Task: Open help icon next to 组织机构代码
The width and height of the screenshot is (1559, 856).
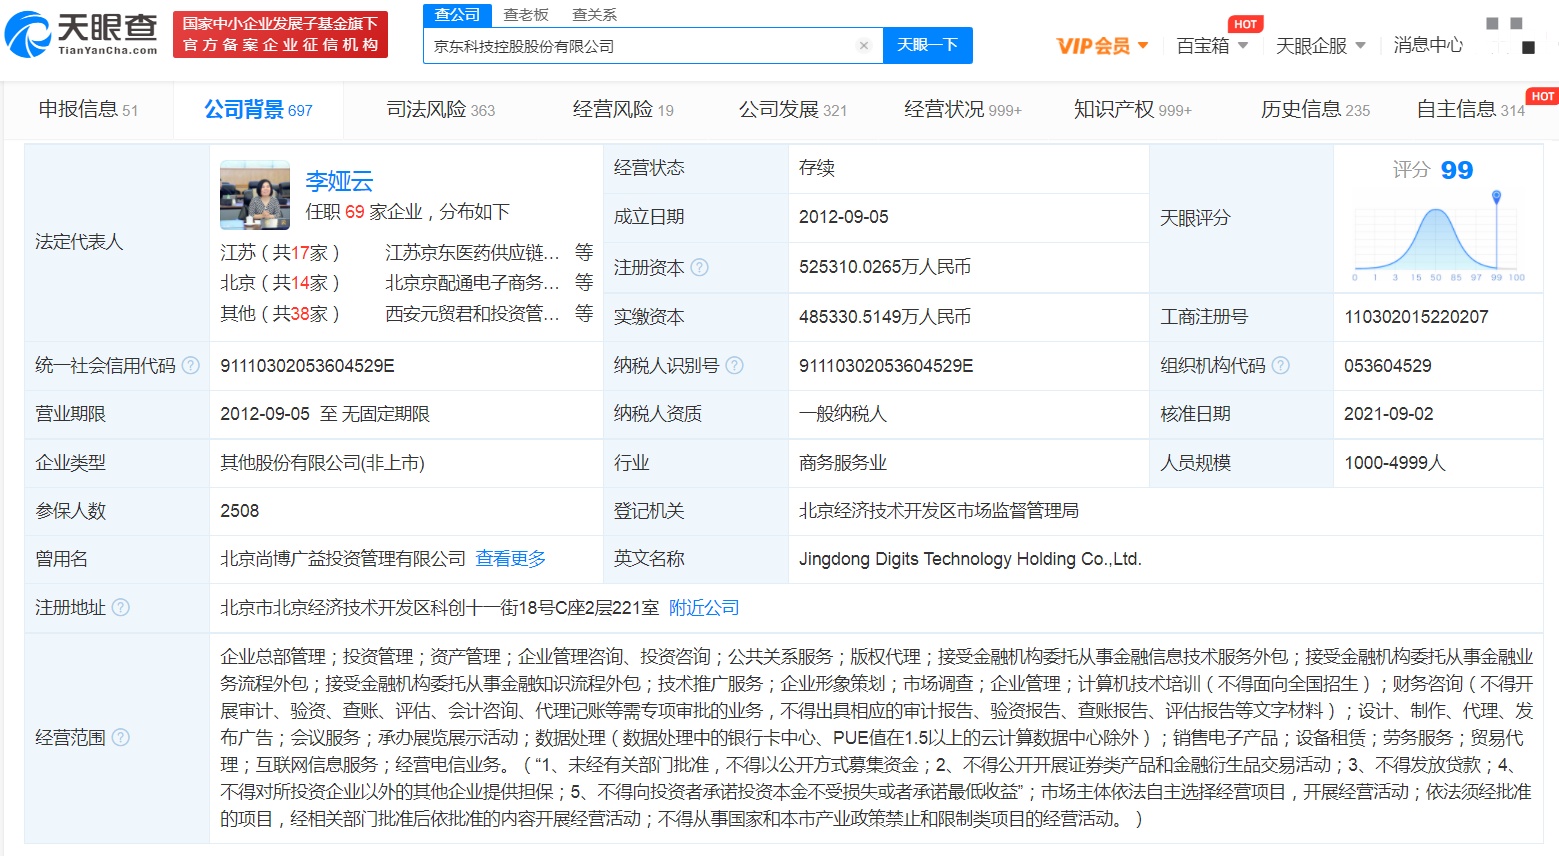Action: click(1281, 366)
